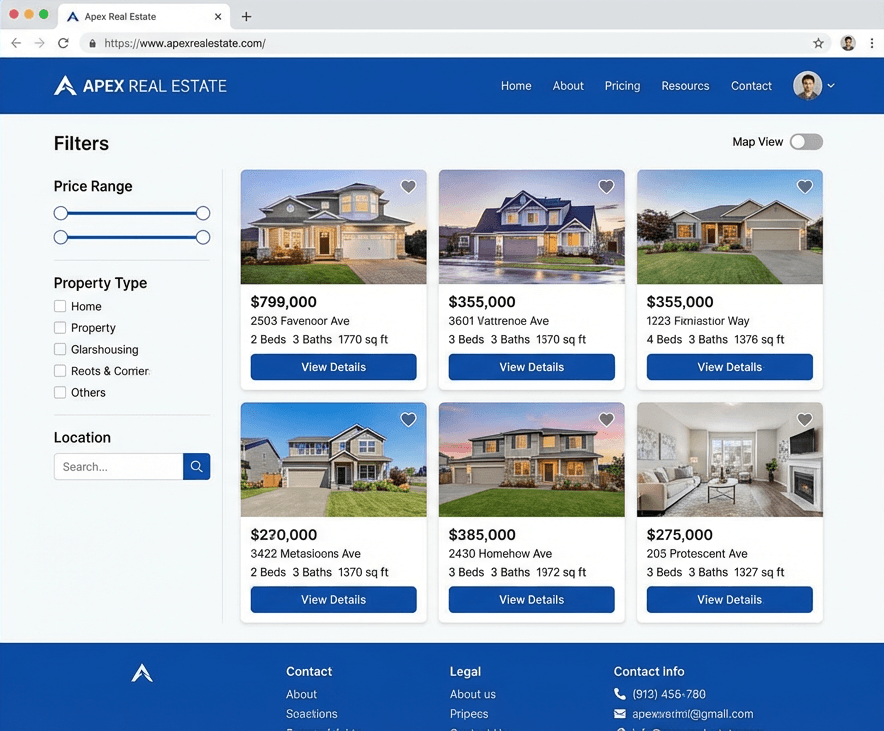Click the location search magnifier icon
The image size is (884, 731).
point(196,466)
